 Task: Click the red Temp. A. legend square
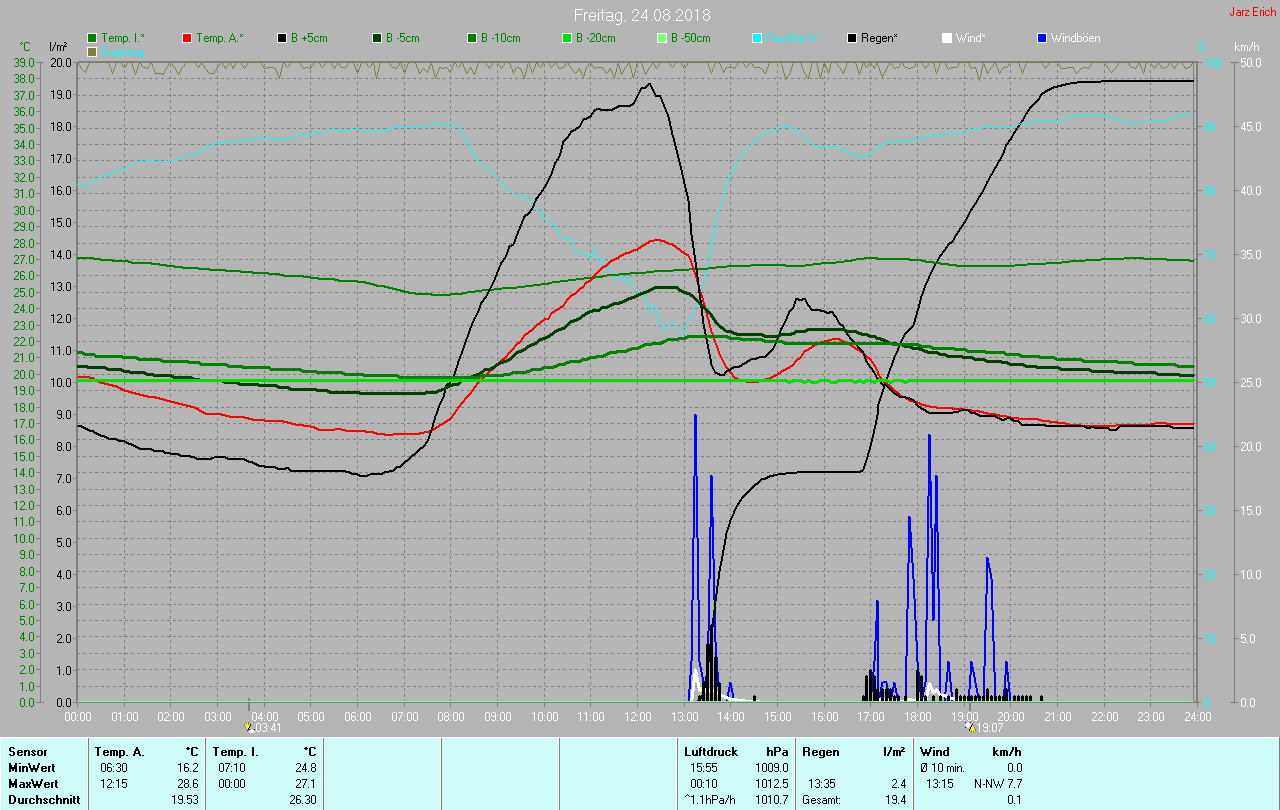187,38
